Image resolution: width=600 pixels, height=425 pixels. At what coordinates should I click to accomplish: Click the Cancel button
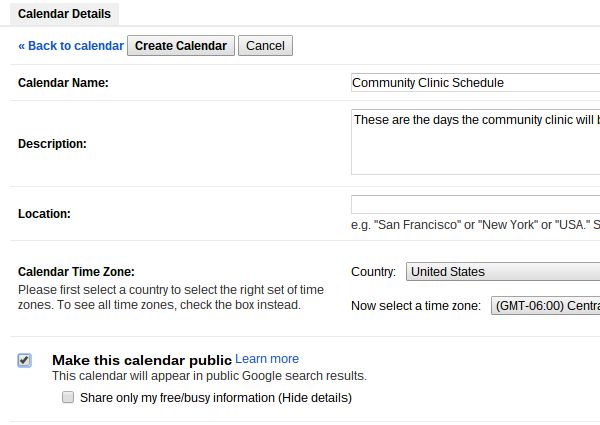pos(265,46)
